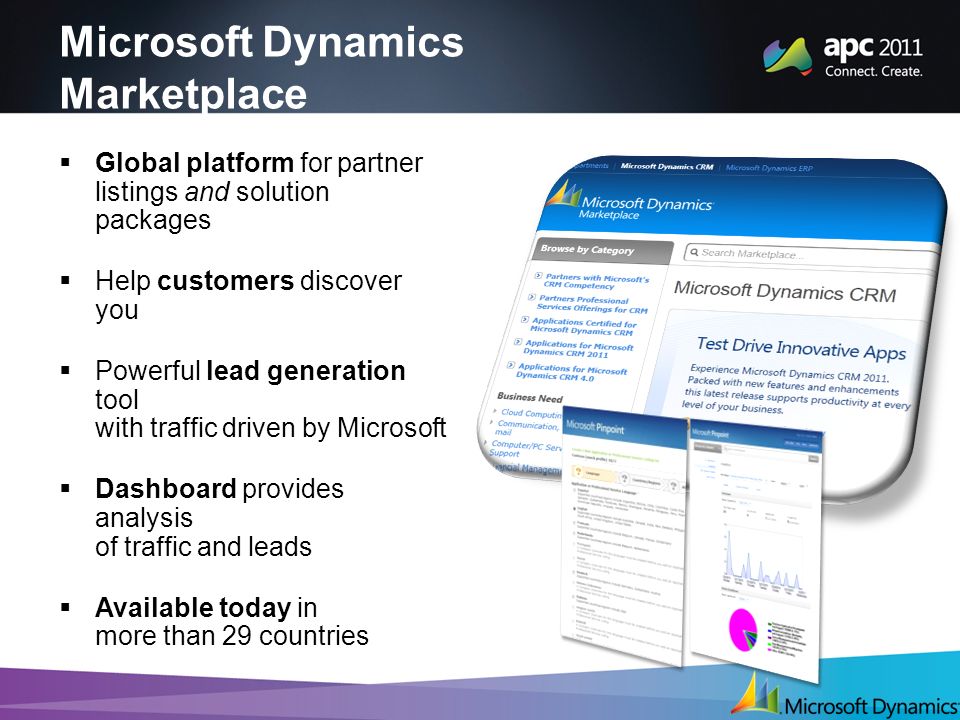Open Partners with Microsoft's CRM Competency link
Screen dimensions: 960x720
(595, 282)
